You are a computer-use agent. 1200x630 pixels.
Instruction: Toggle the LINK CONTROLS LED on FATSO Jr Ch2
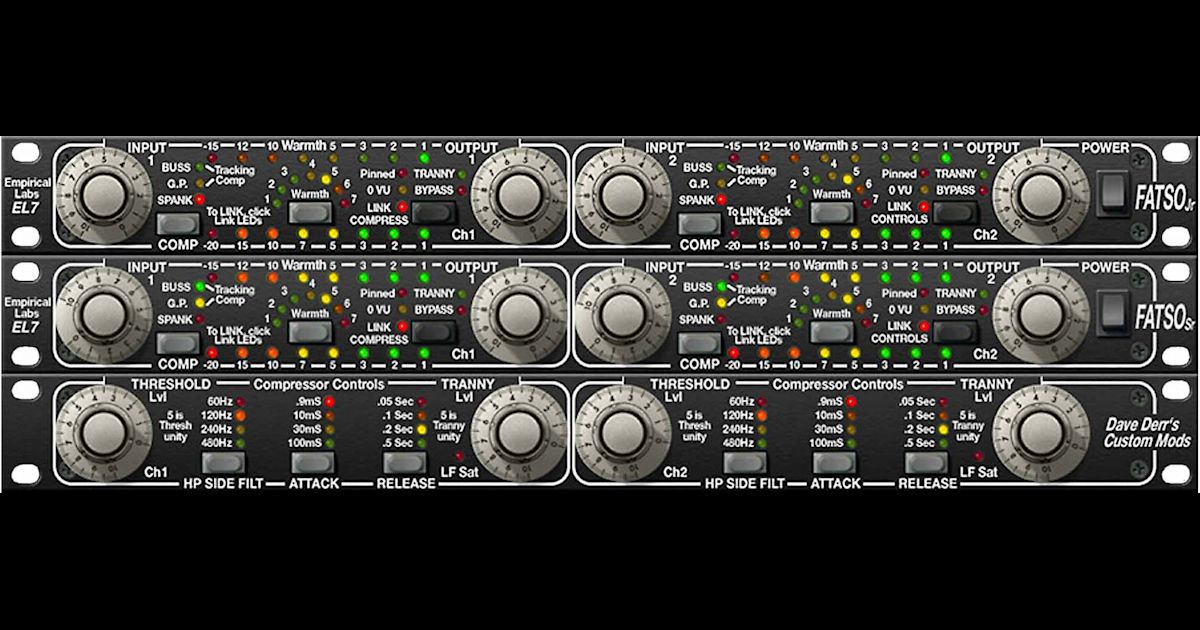(923, 207)
